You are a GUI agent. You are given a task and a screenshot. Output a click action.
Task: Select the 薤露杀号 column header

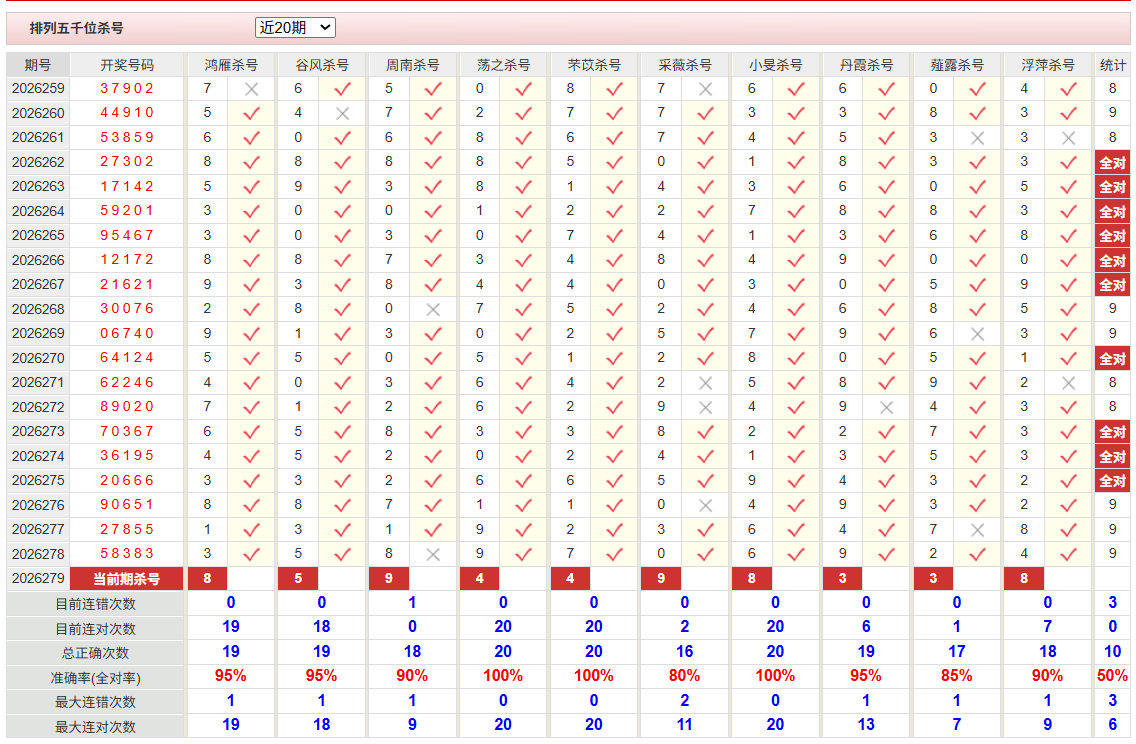coord(956,65)
